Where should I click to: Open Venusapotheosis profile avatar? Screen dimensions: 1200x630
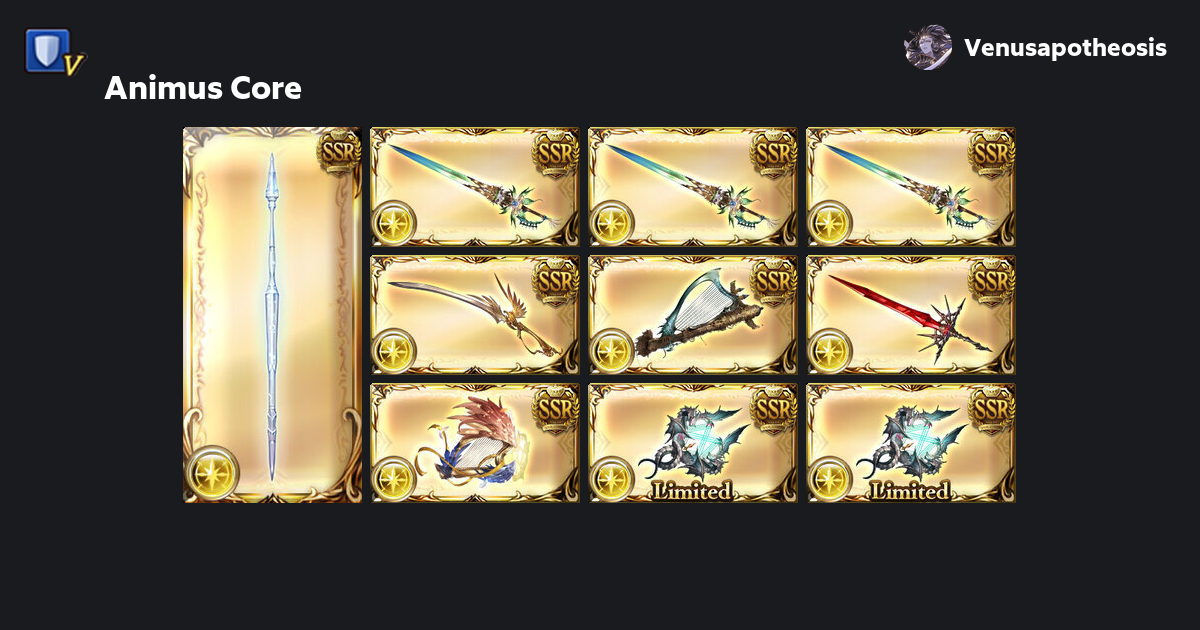[x=927, y=47]
